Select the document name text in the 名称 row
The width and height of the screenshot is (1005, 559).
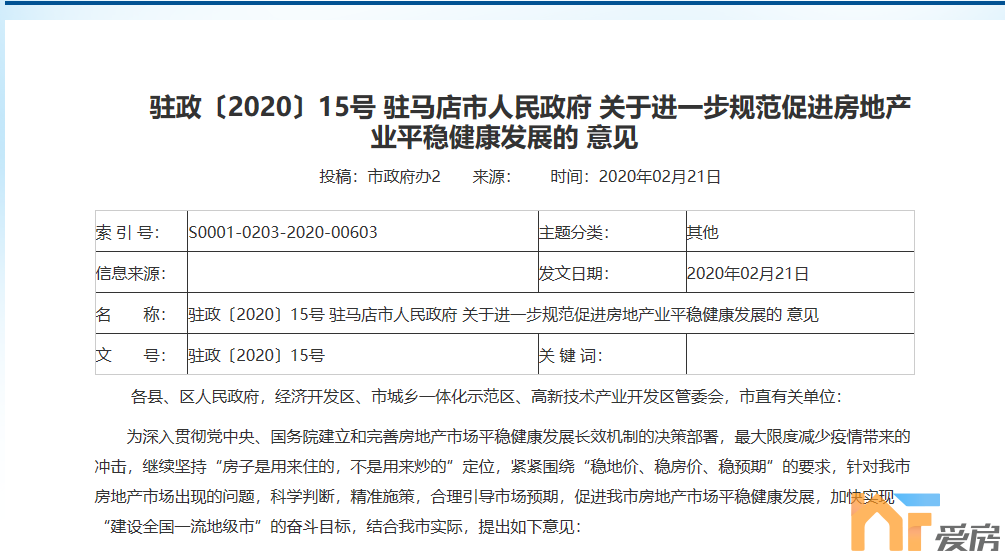coord(503,315)
